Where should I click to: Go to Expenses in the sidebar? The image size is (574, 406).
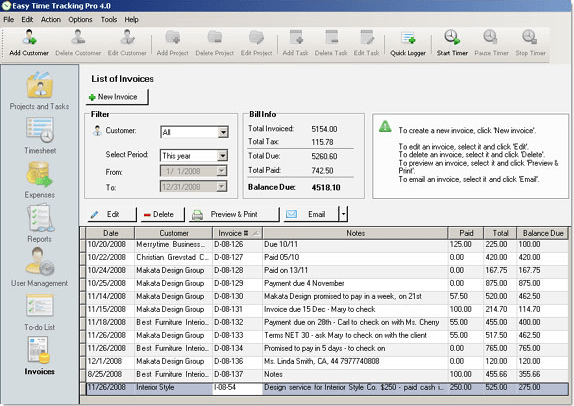click(40, 180)
